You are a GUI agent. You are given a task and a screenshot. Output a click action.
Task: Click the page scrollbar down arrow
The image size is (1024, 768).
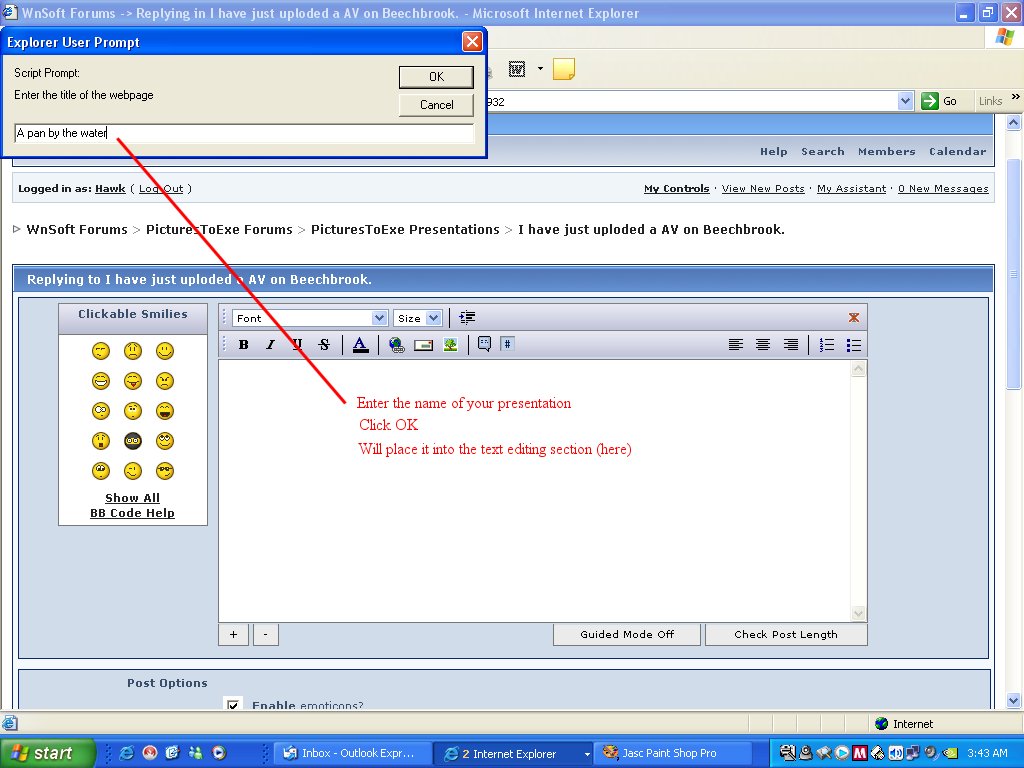coord(1014,701)
